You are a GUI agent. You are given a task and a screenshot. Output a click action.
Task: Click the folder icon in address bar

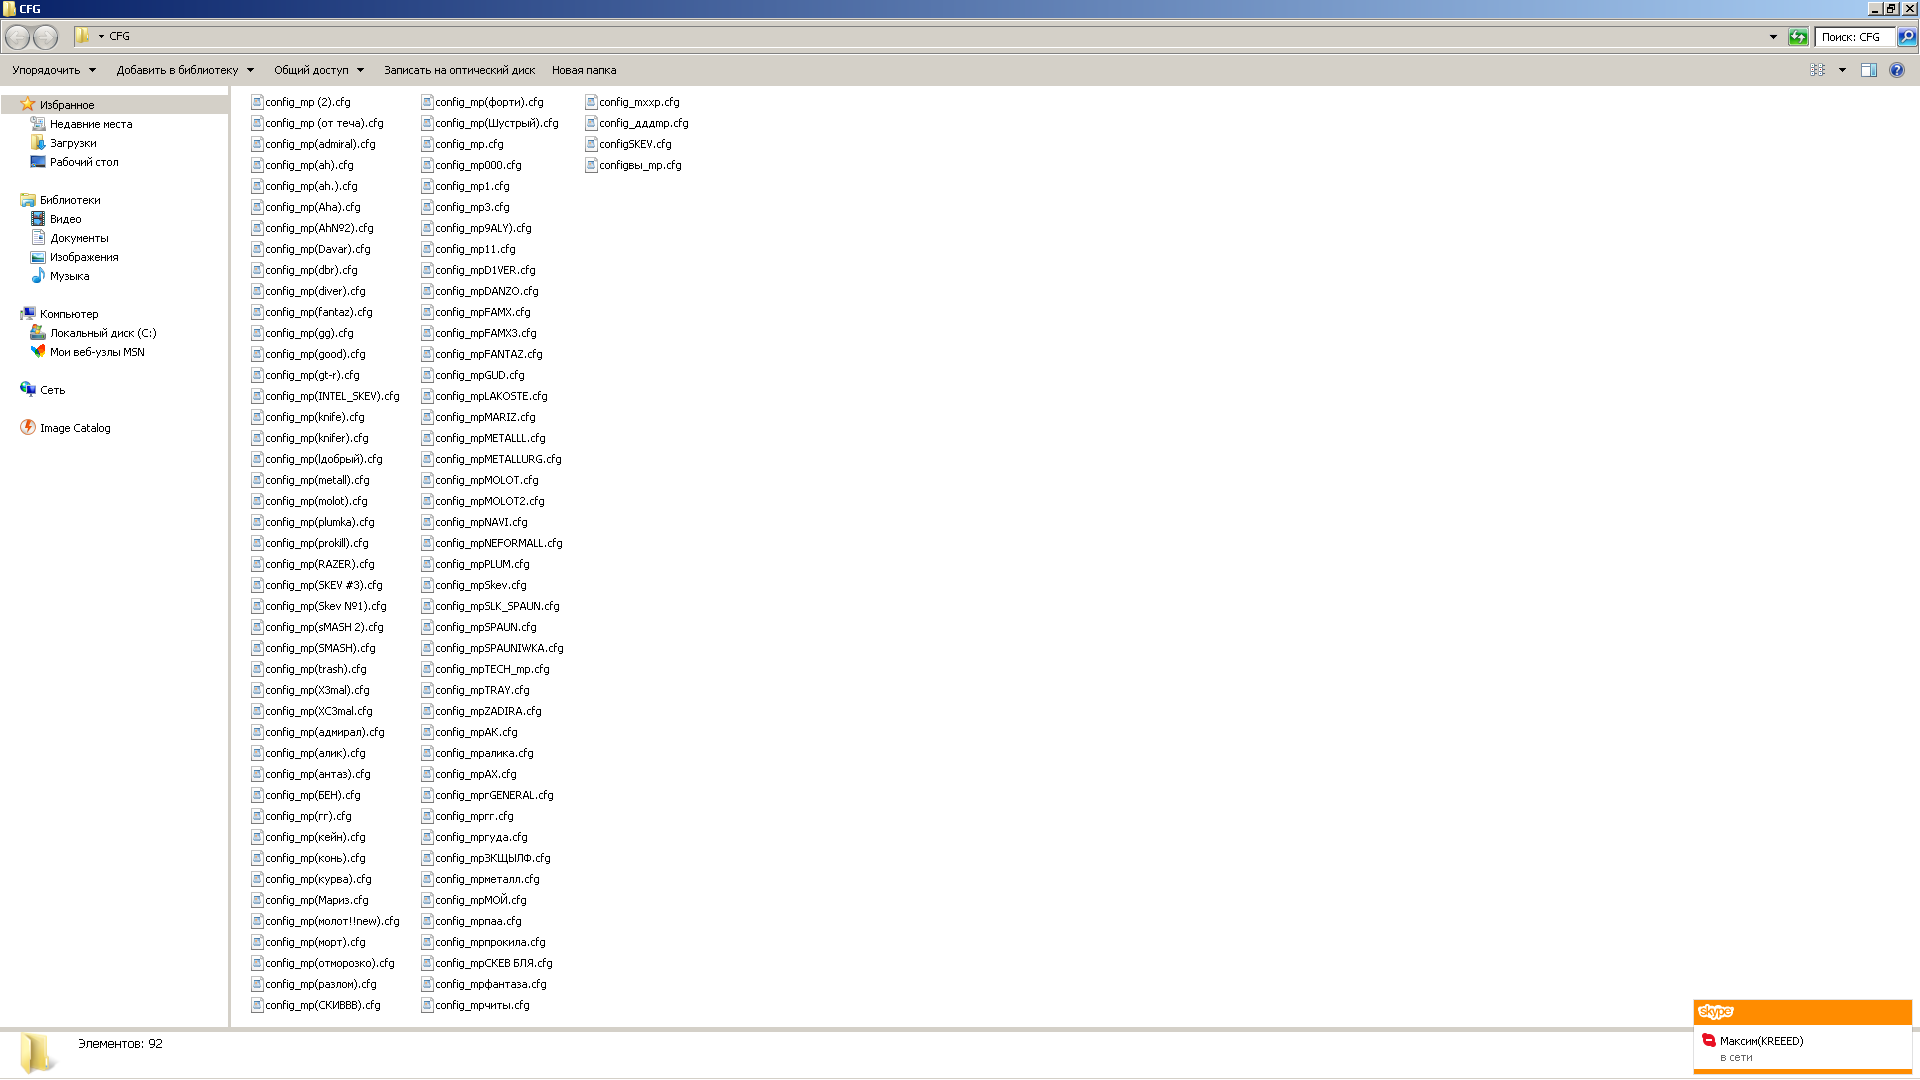[83, 36]
